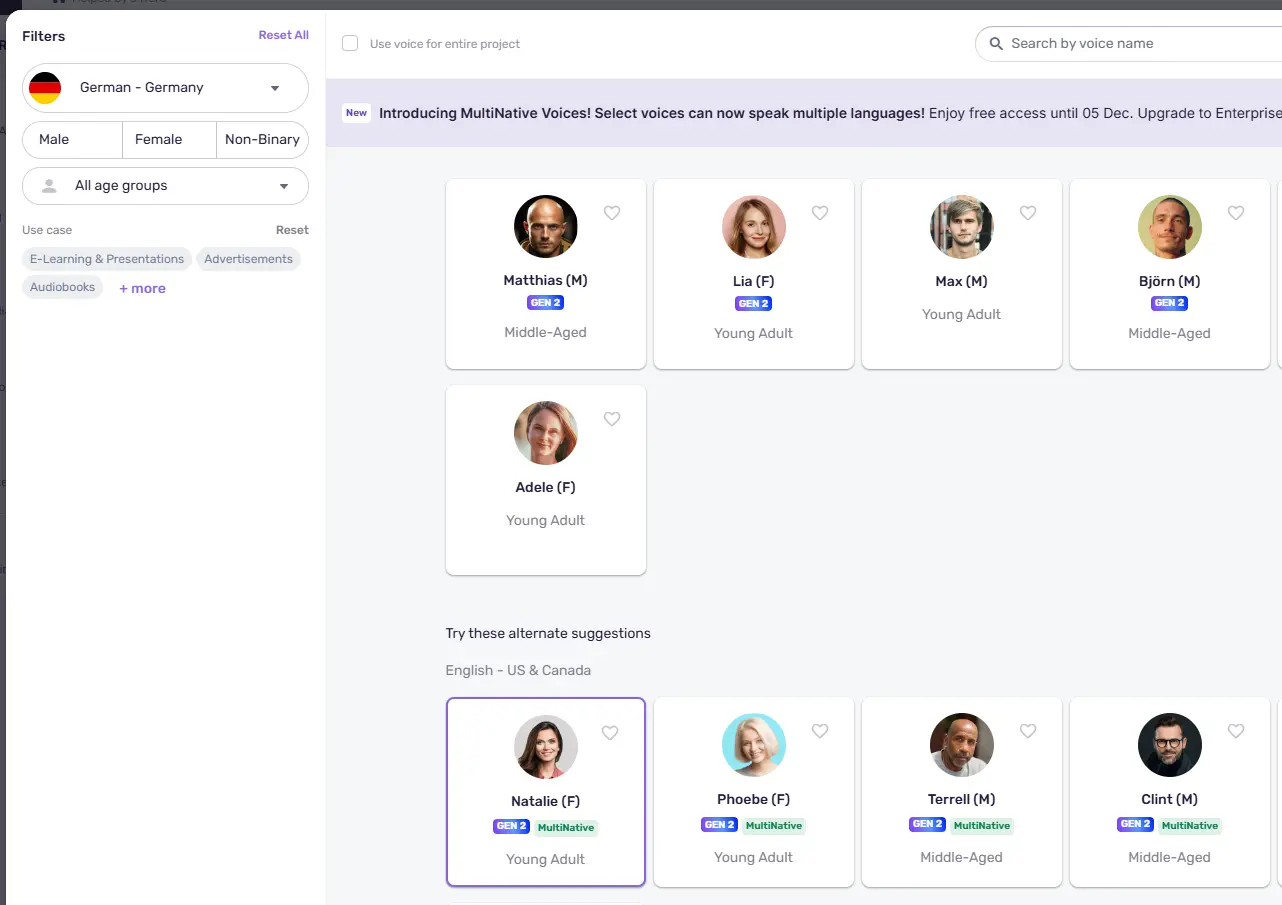The width and height of the screenshot is (1282, 905).
Task: Enable 'Use voice for entire project' checkbox
Action: click(x=350, y=43)
